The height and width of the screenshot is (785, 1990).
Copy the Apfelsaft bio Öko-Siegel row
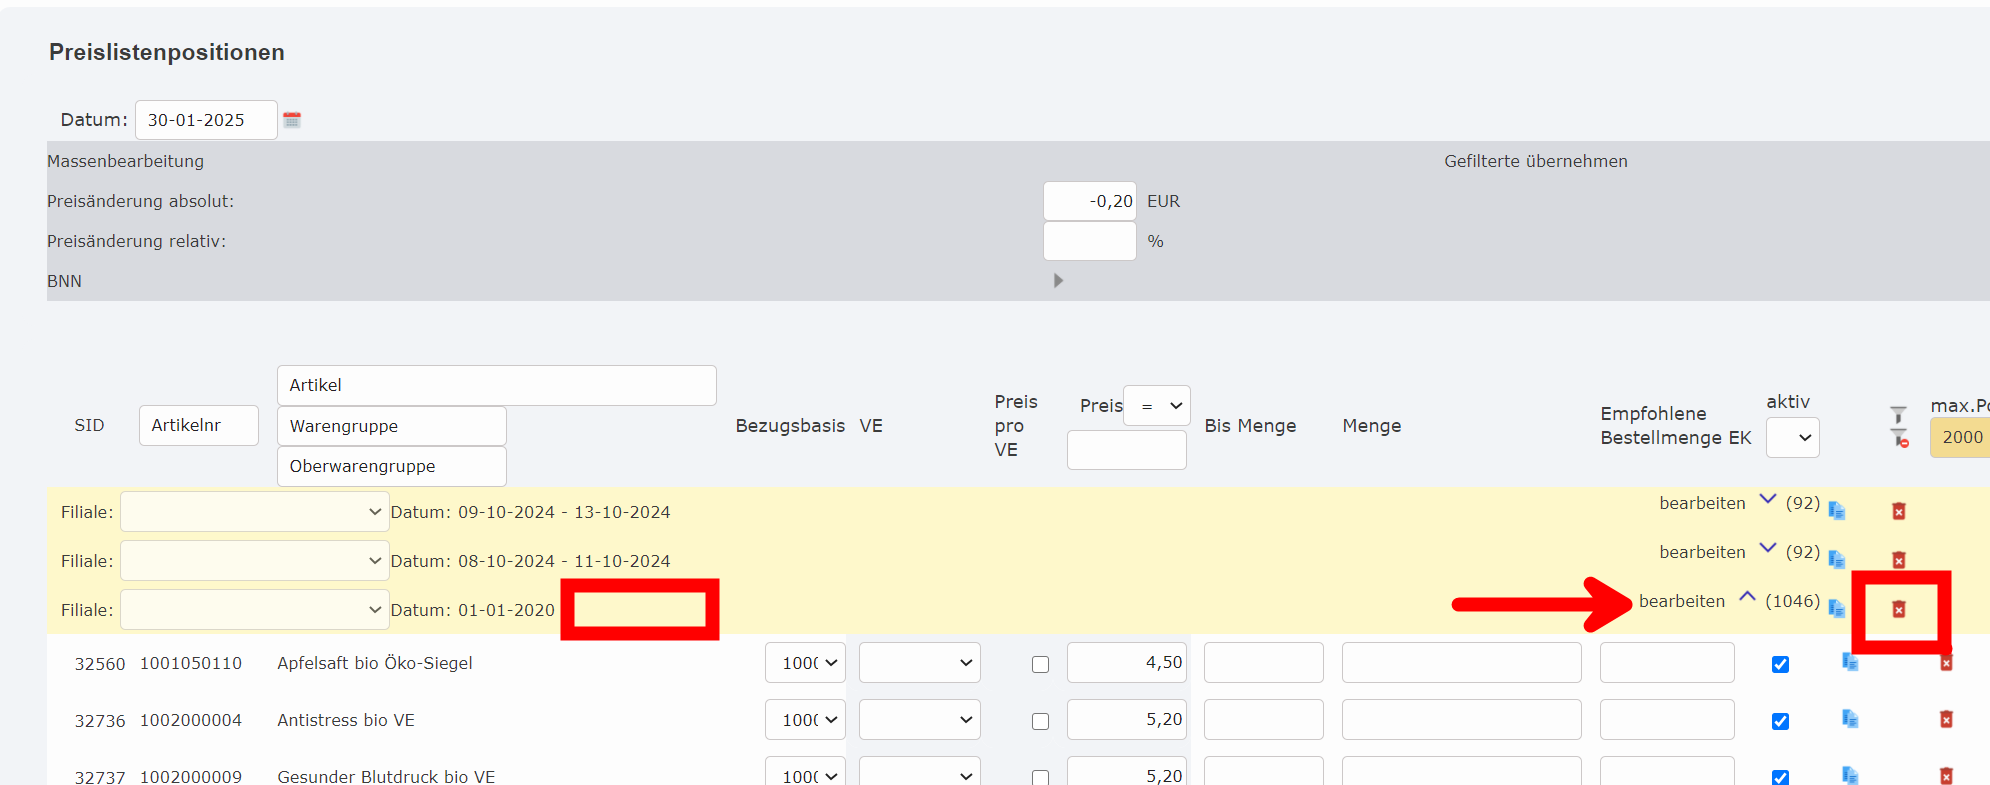1849,662
